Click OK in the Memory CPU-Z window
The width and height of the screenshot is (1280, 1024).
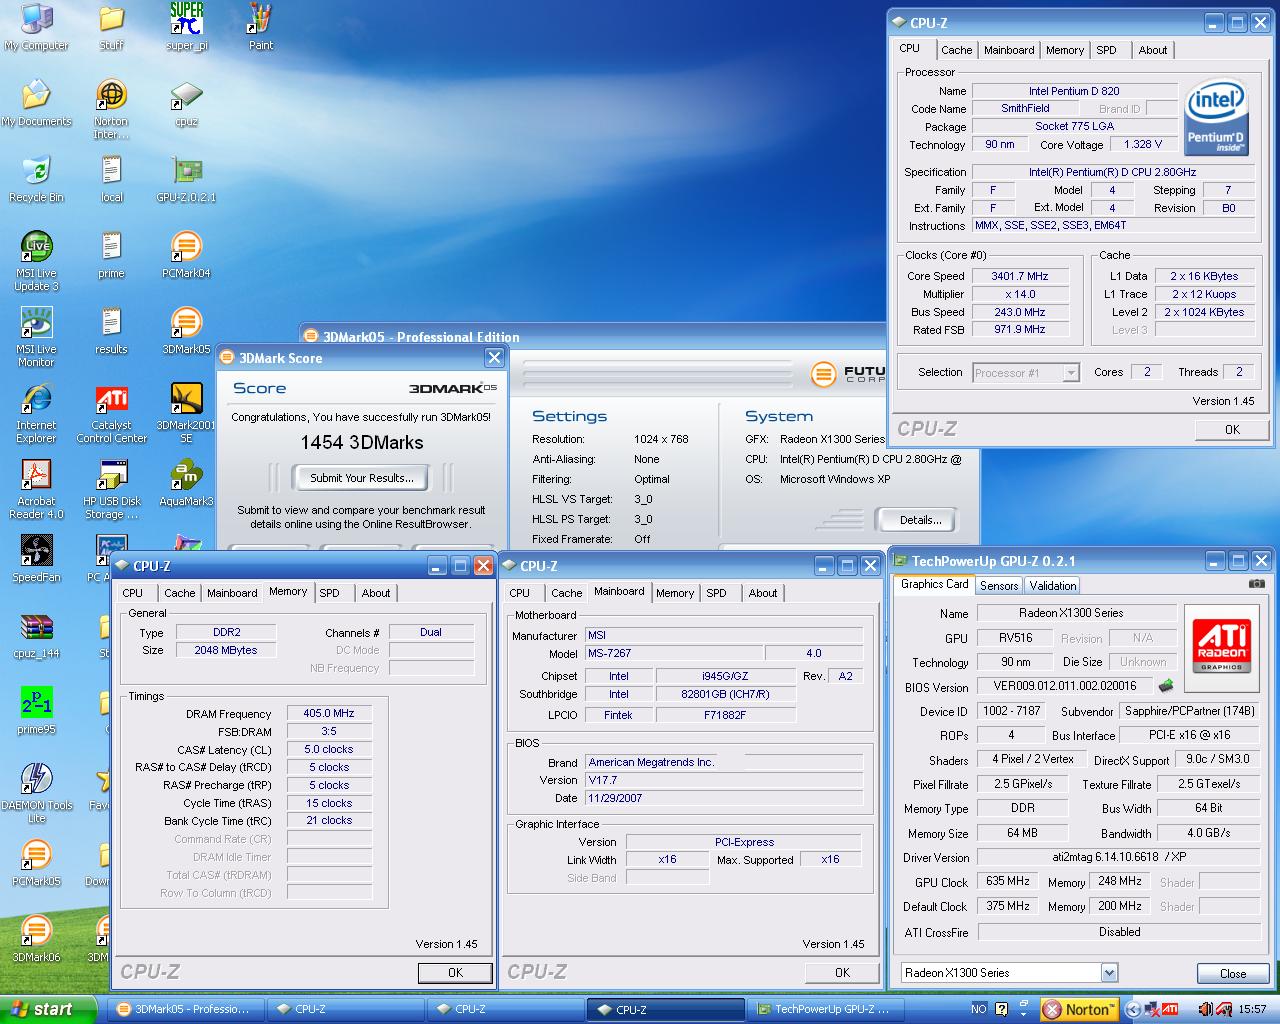coord(455,972)
